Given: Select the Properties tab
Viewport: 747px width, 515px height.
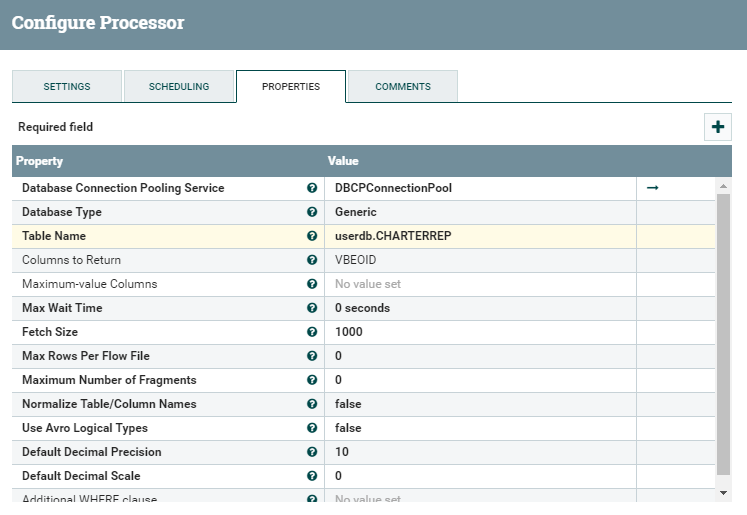Looking at the screenshot, I should (291, 87).
